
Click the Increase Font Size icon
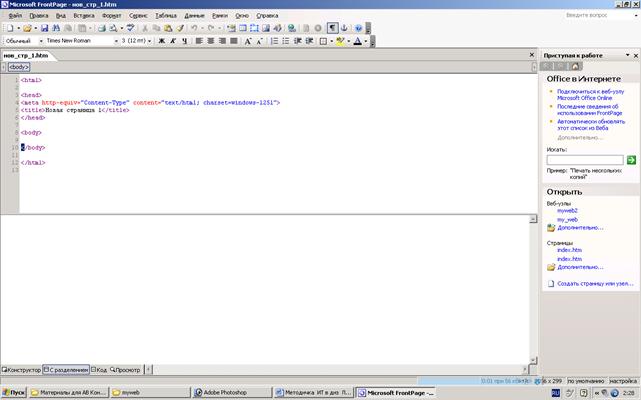tap(248, 41)
